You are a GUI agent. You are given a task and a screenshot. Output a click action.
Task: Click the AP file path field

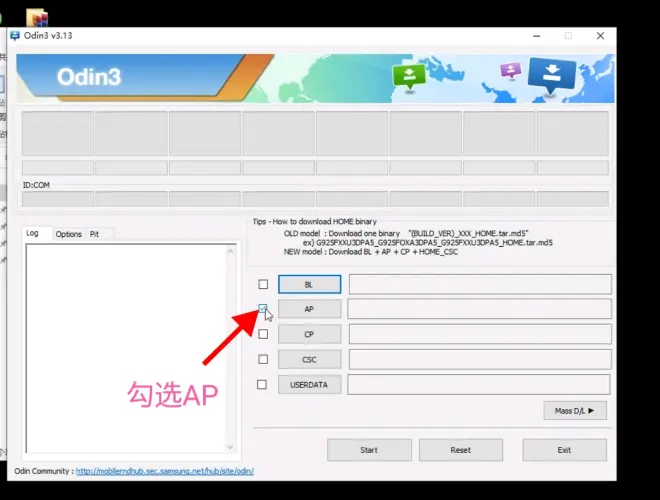click(479, 309)
